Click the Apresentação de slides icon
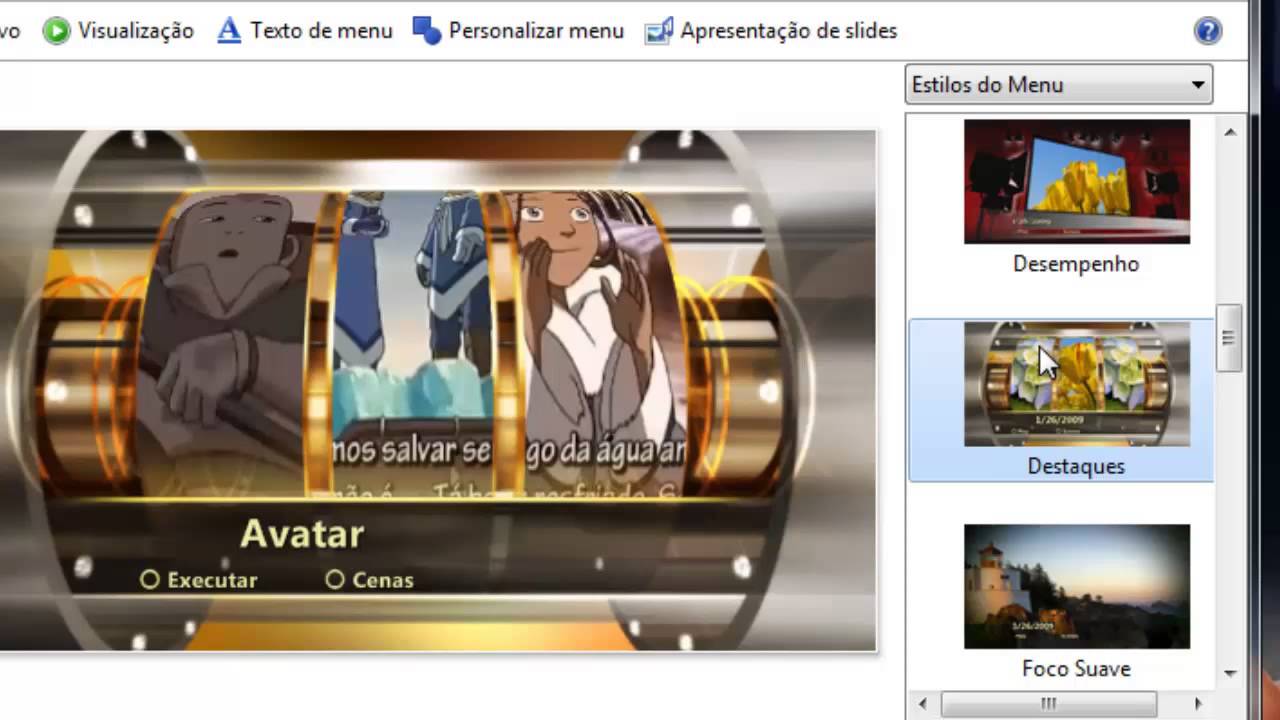1280x720 pixels. 658,31
